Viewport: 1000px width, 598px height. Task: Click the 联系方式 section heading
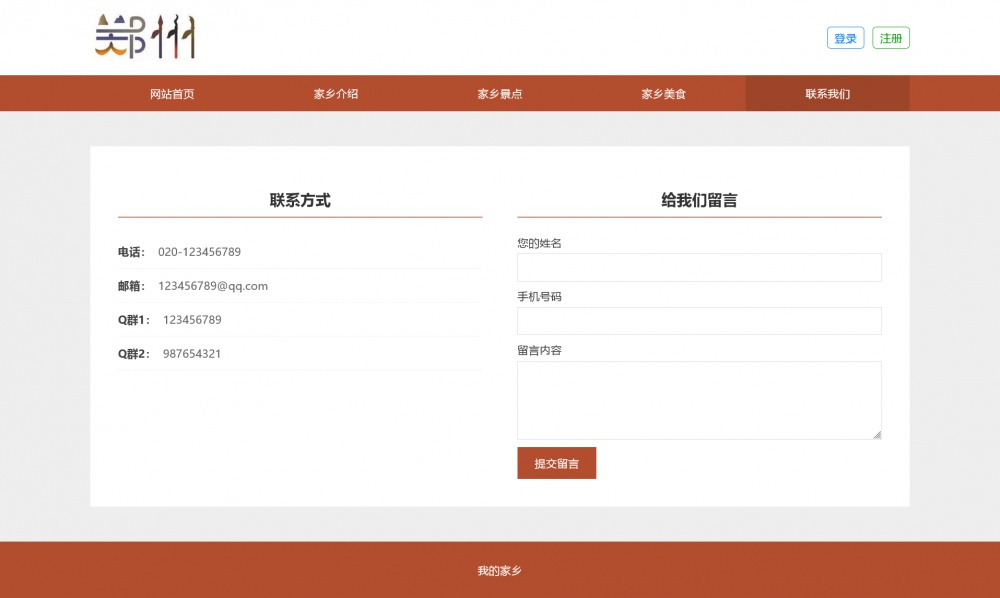300,200
